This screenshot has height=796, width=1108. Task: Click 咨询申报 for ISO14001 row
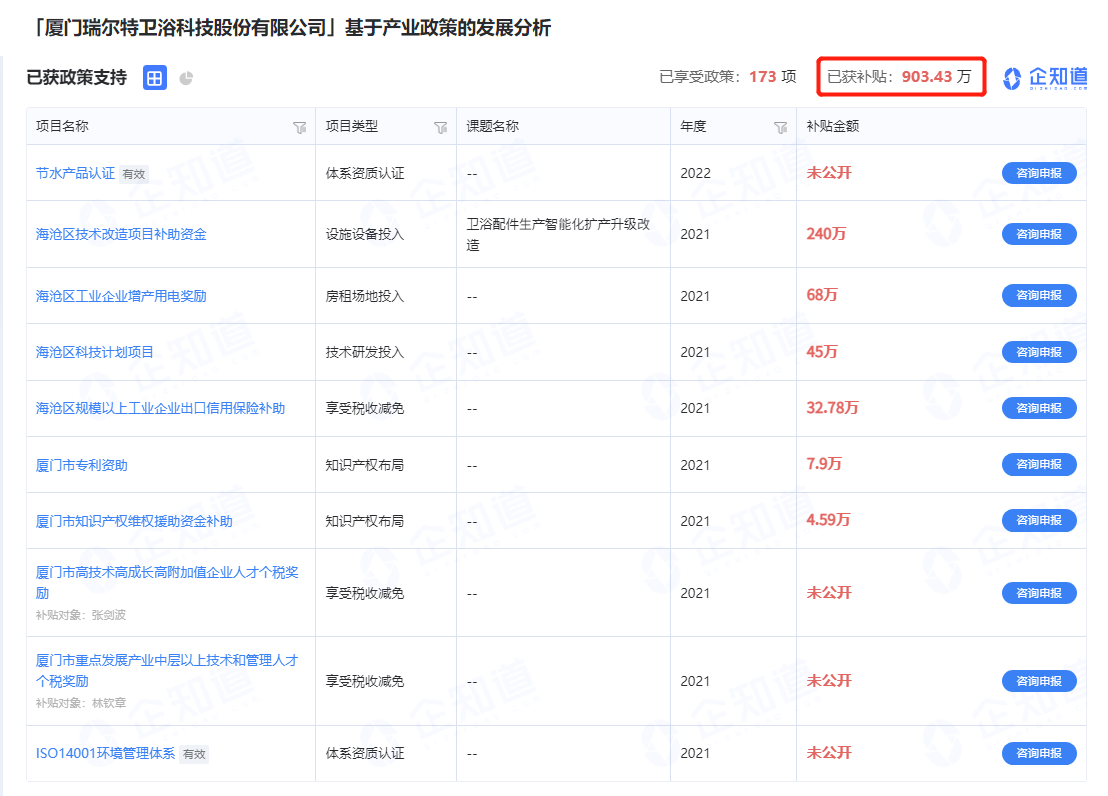click(1039, 754)
